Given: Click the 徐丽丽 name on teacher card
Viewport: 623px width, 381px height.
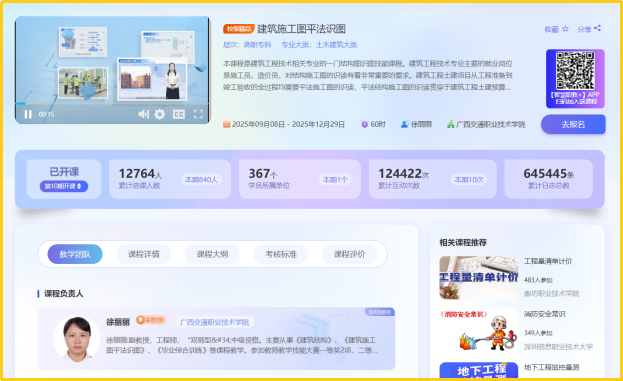Looking at the screenshot, I should pyautogui.click(x=118, y=322).
